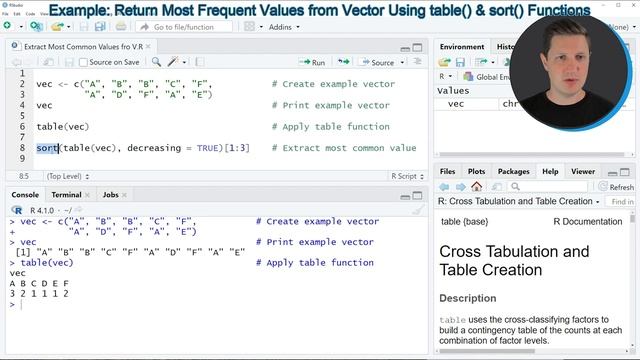Open the File menu
640x360 pixels.
click(5, 13)
